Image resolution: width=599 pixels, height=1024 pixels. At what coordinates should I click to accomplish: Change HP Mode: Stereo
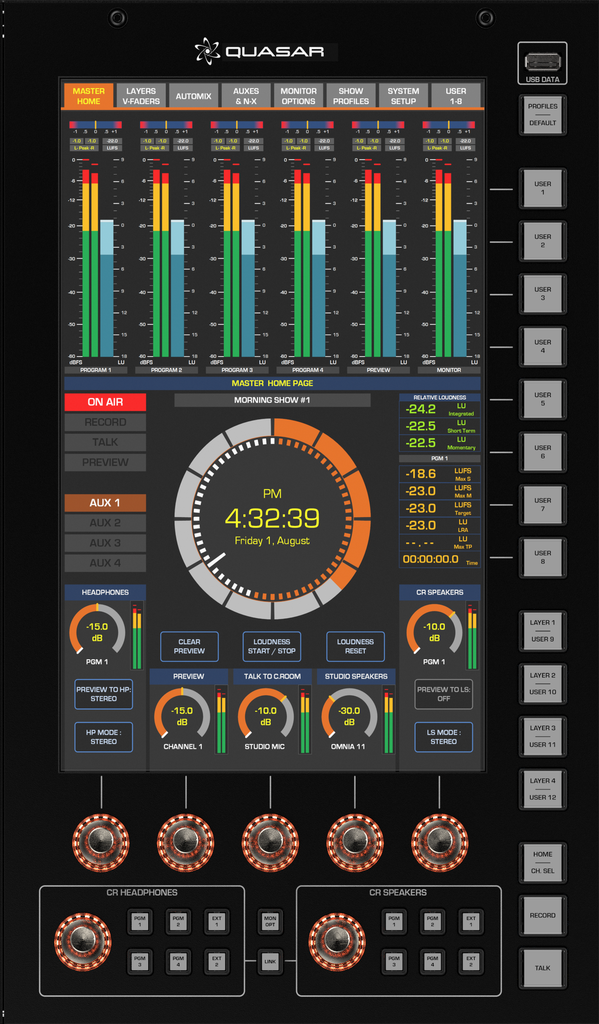(104, 737)
